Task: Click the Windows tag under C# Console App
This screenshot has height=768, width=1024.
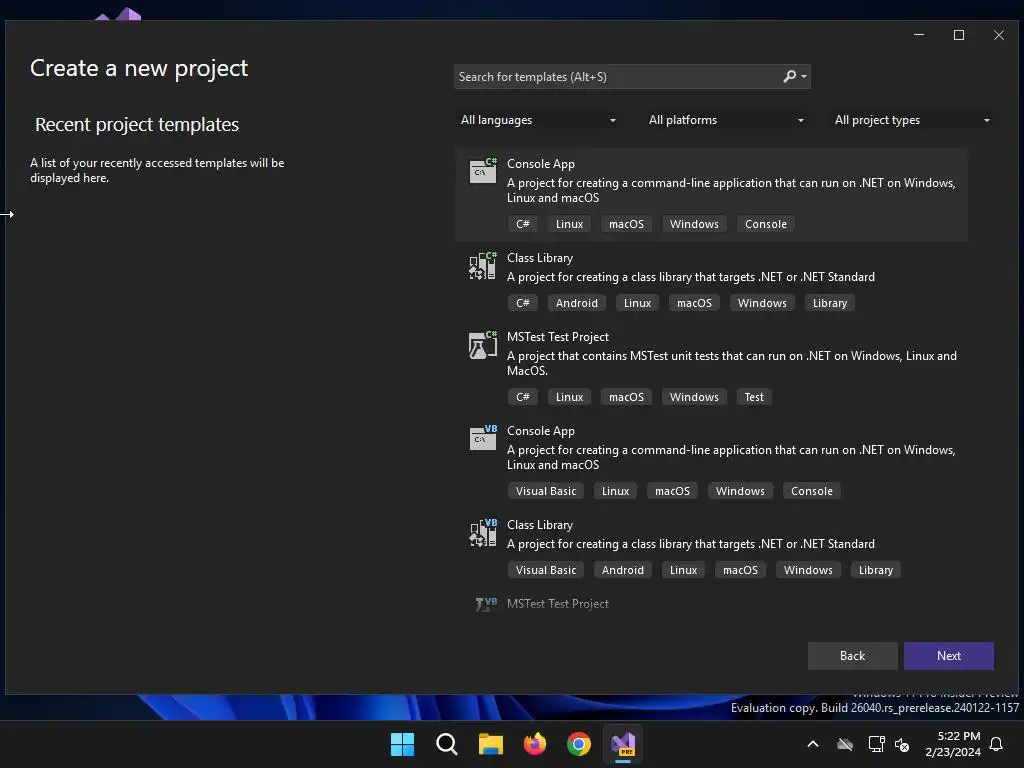Action: click(x=694, y=224)
